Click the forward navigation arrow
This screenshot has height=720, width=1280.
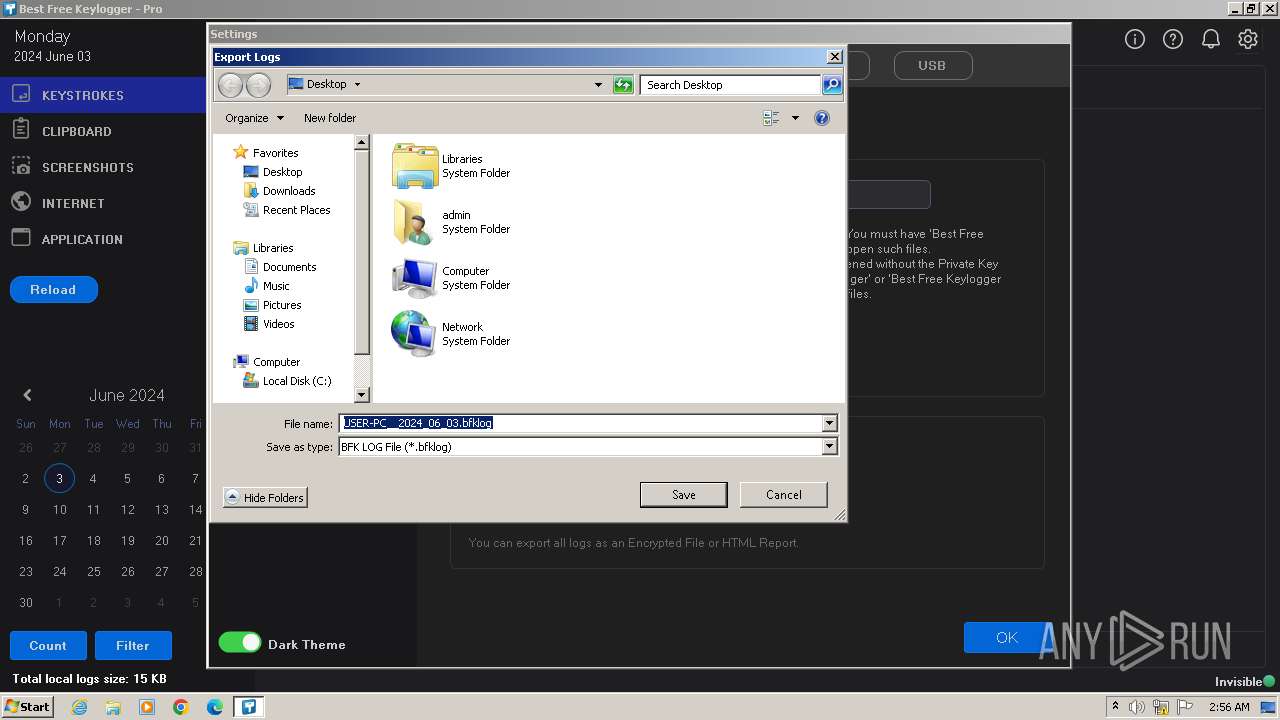pyautogui.click(x=258, y=85)
